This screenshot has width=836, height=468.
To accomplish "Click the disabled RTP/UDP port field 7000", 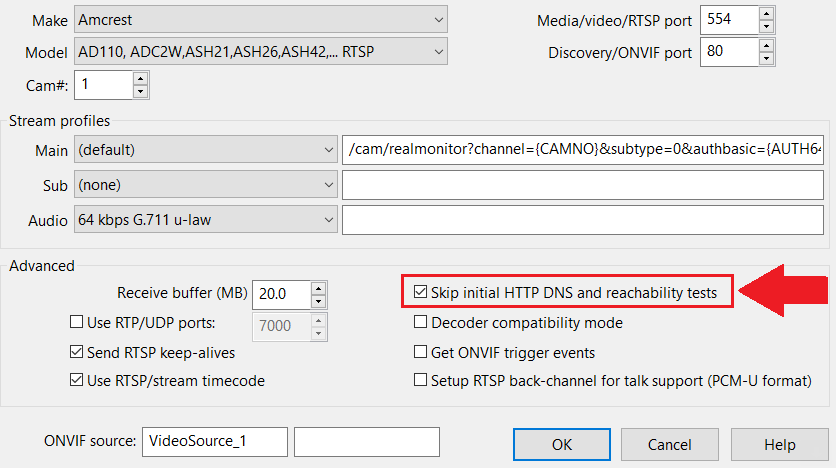I will pos(282,326).
